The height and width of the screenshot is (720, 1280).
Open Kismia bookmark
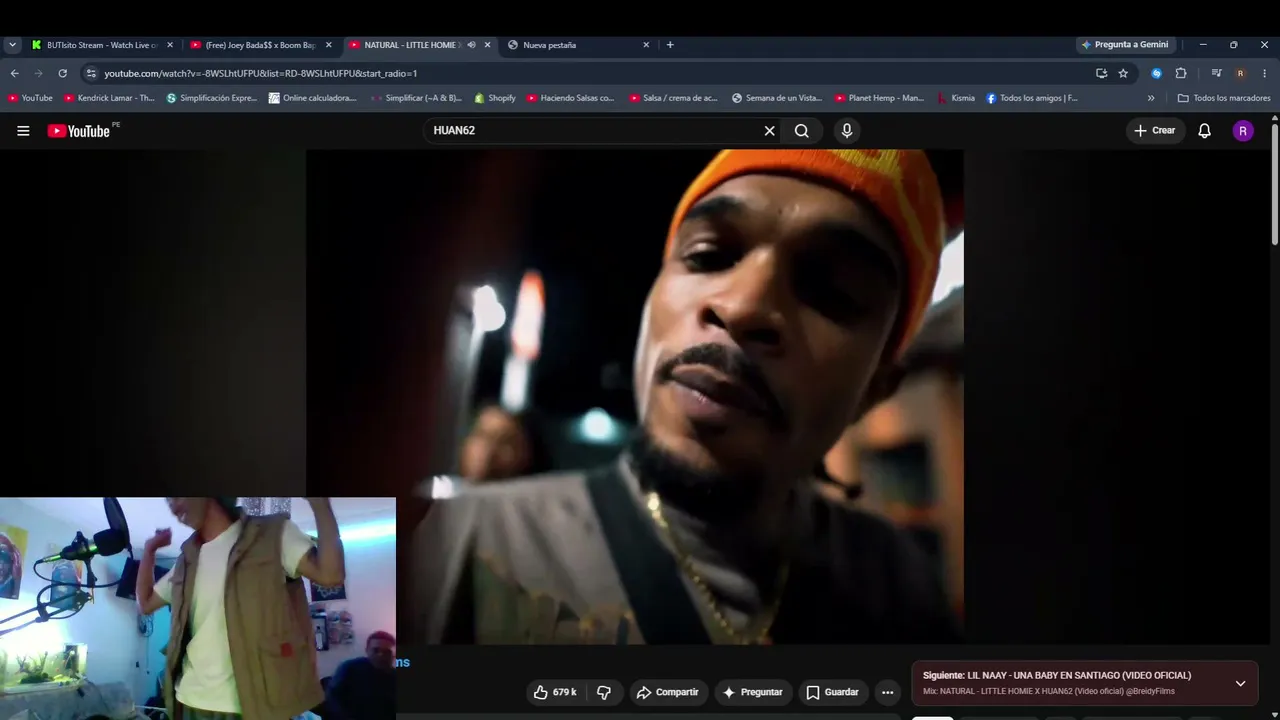point(956,98)
